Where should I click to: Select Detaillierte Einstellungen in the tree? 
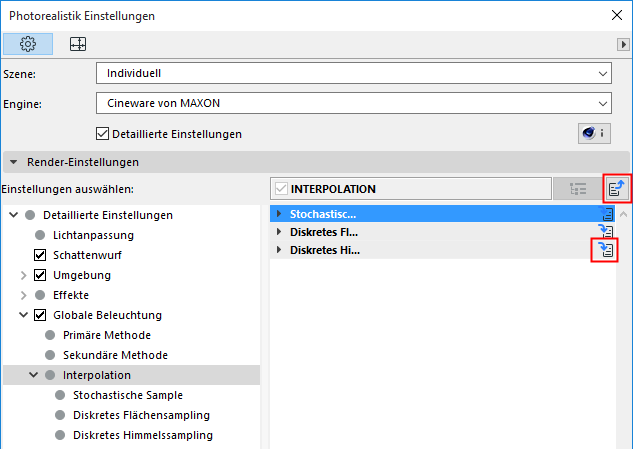point(108,215)
